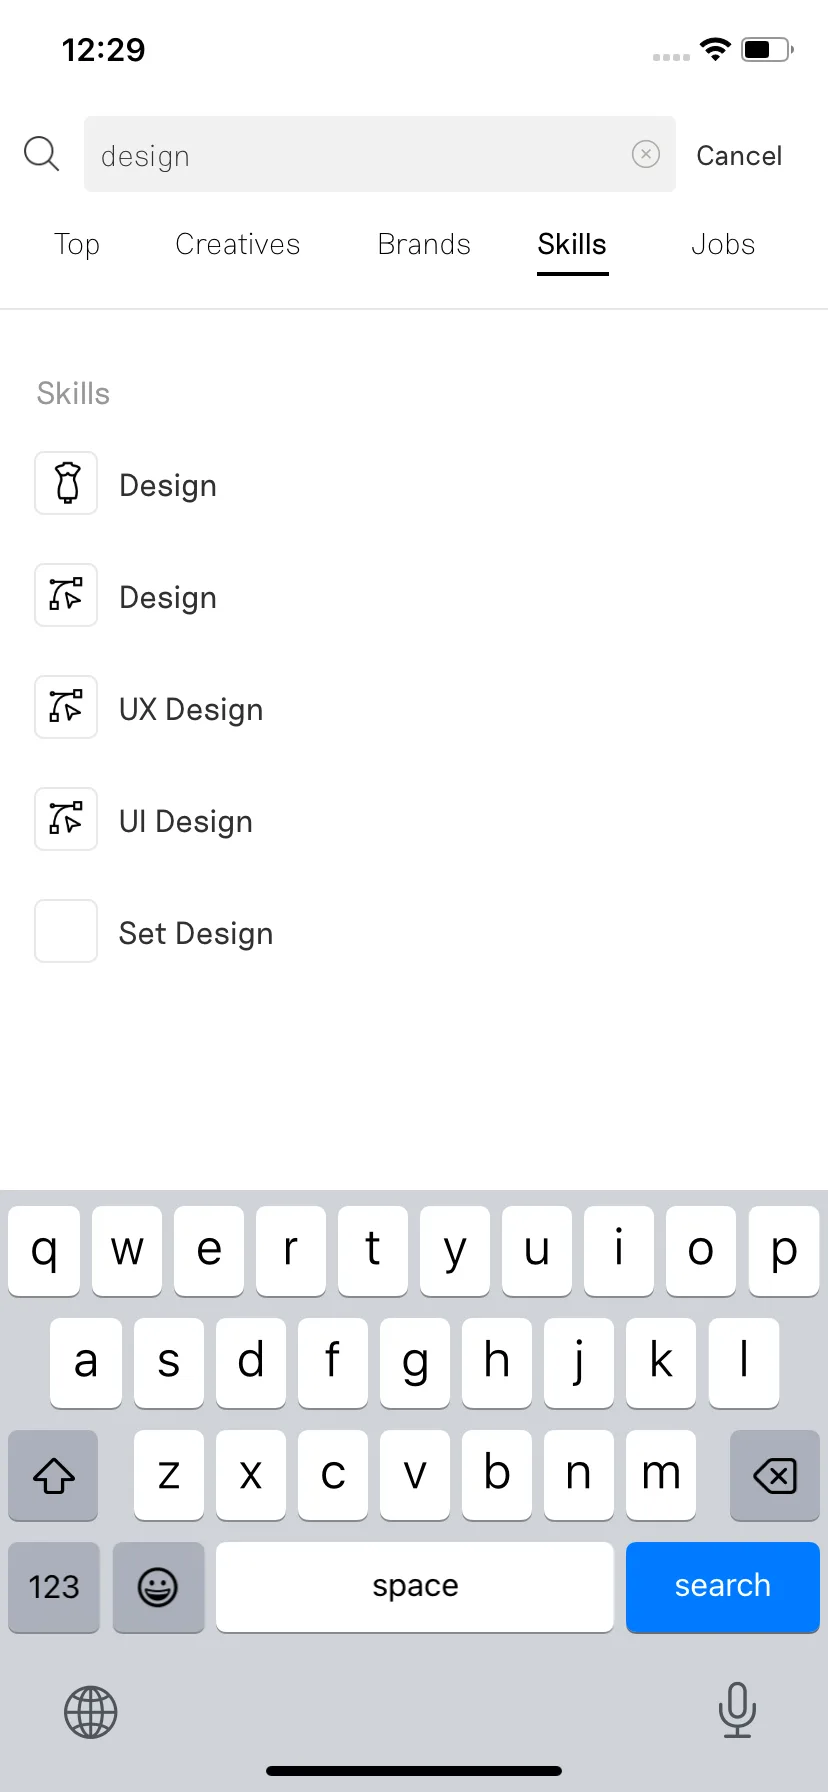Open the Brands tab
The image size is (828, 1792).
(424, 244)
